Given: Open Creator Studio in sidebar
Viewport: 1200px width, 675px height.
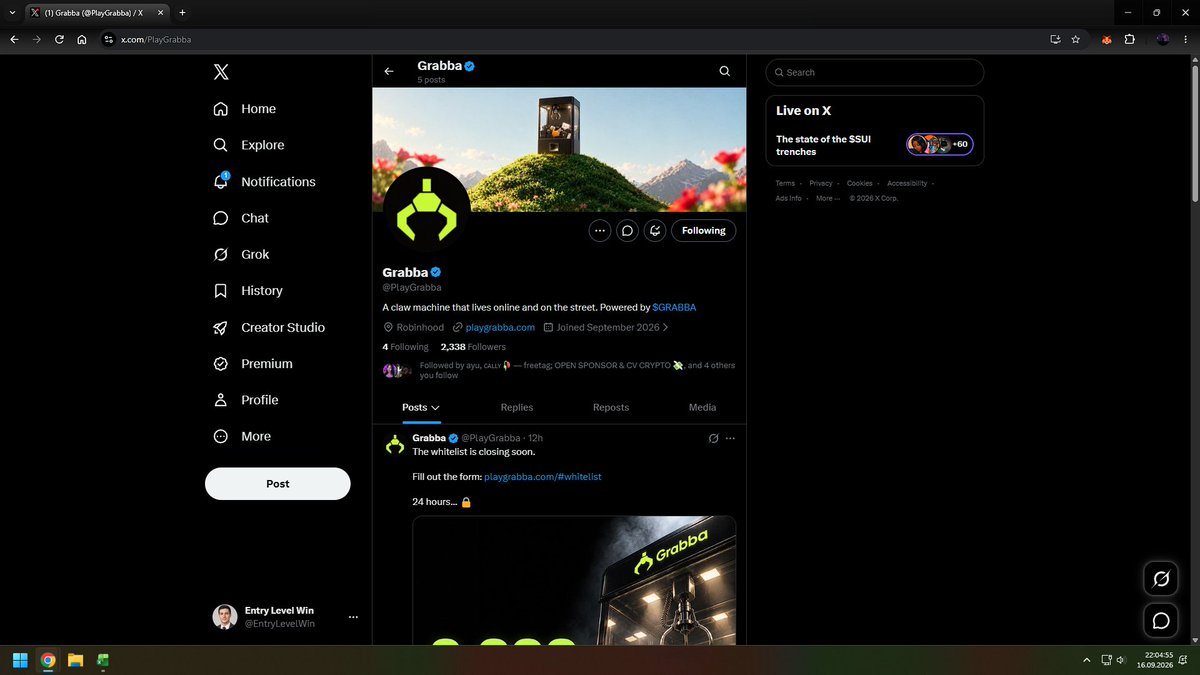Looking at the screenshot, I should [x=268, y=327].
